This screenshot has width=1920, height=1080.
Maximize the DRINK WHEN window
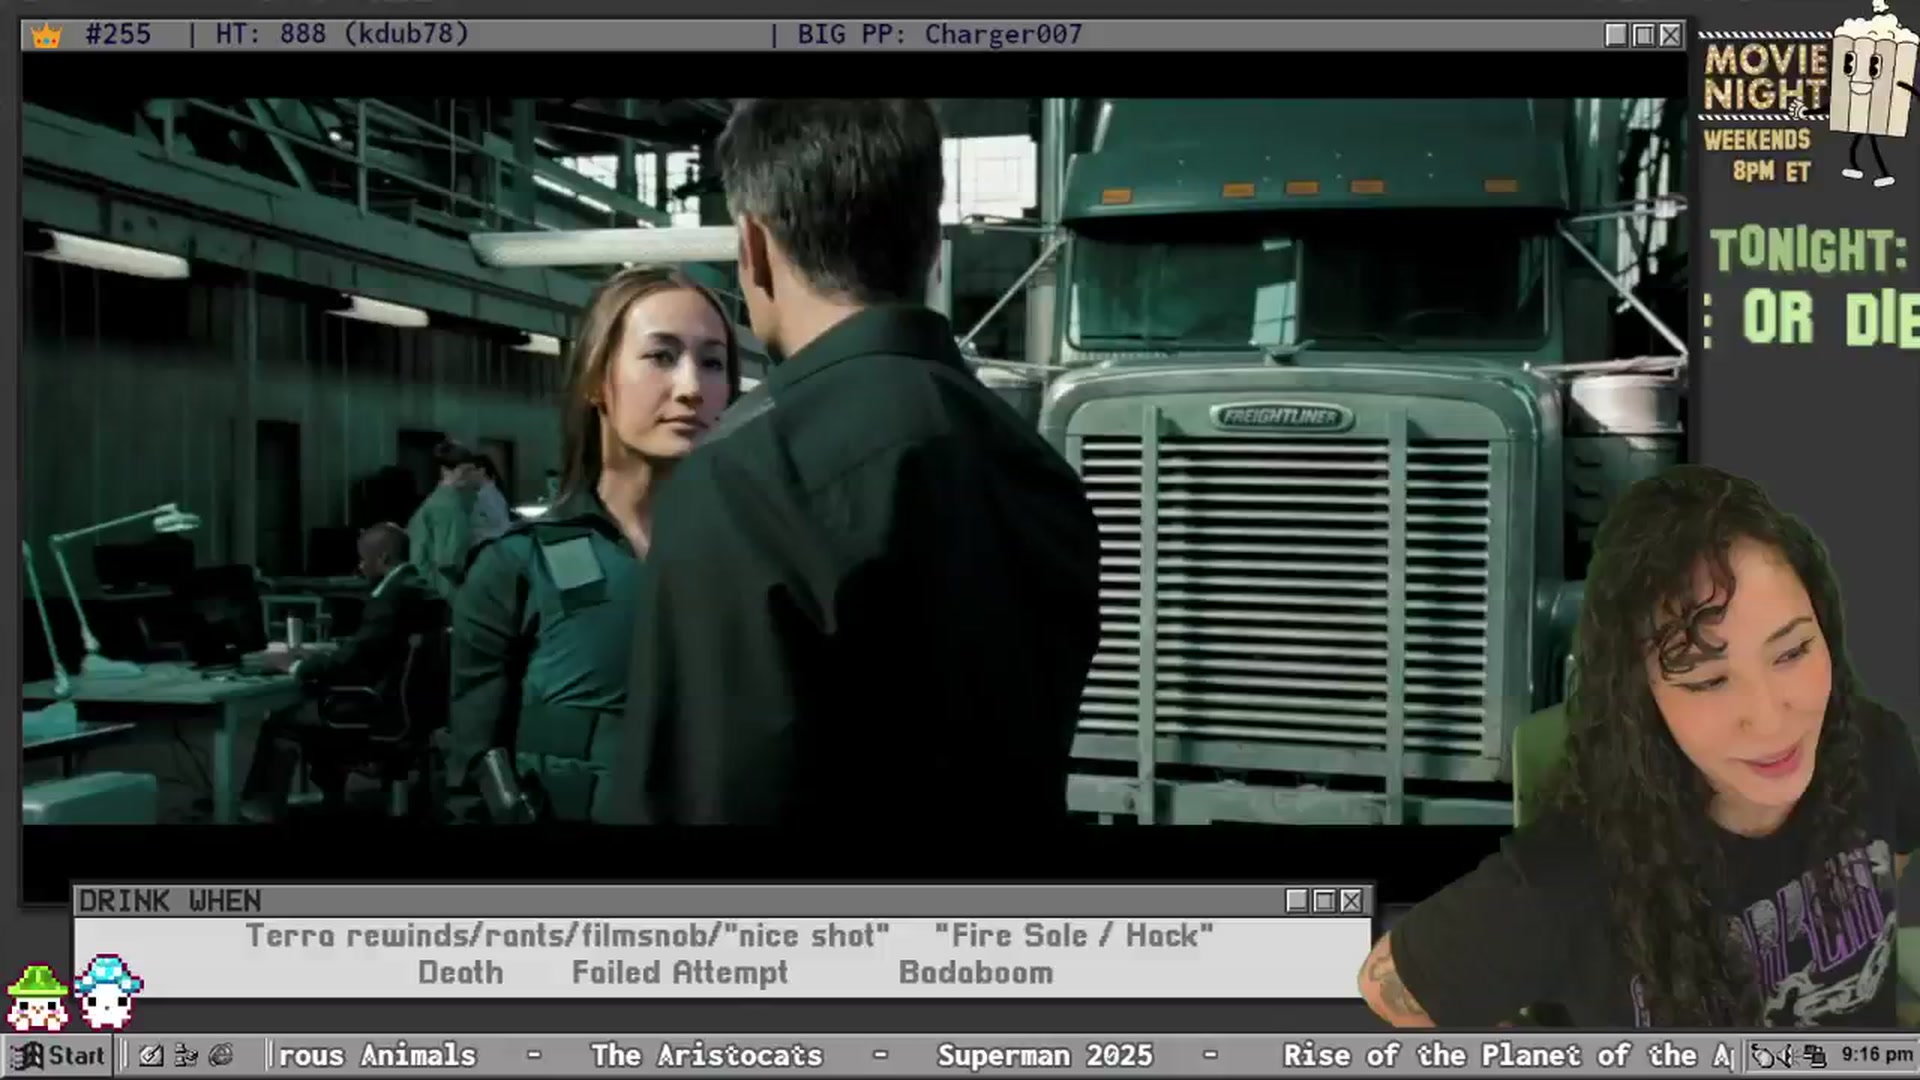click(1324, 901)
